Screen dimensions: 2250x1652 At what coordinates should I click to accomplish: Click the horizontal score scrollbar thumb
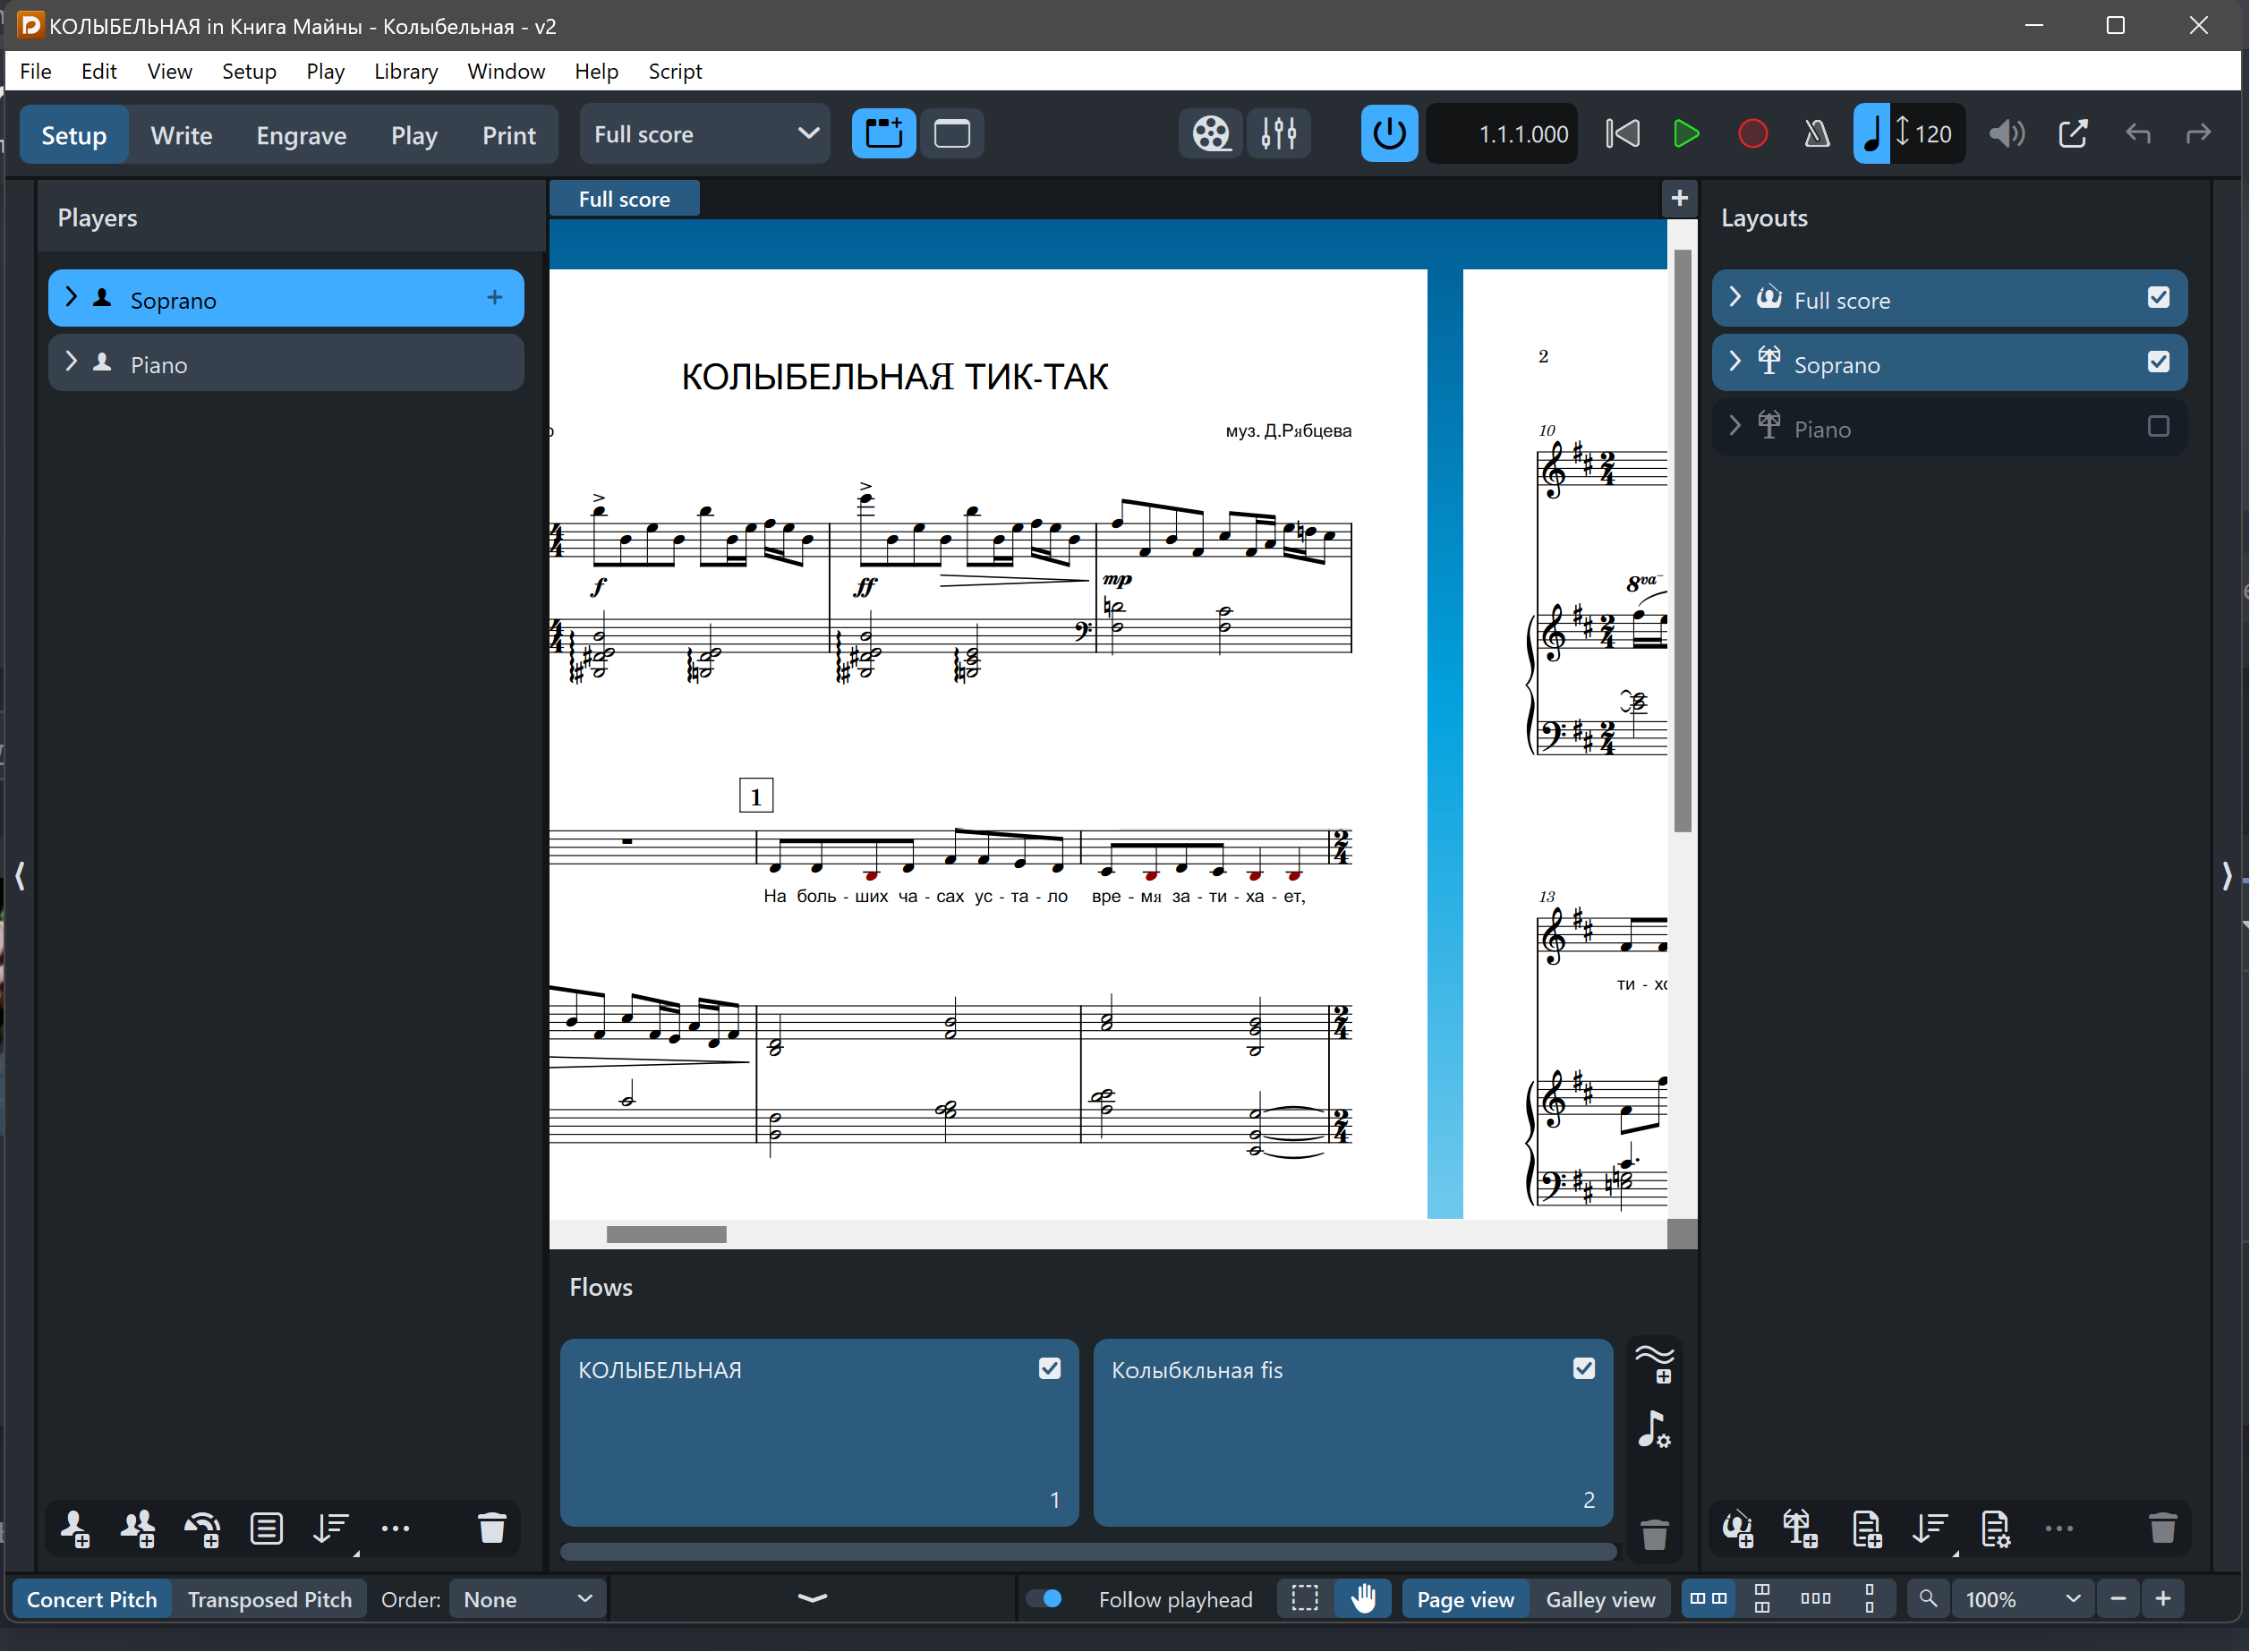[666, 1234]
